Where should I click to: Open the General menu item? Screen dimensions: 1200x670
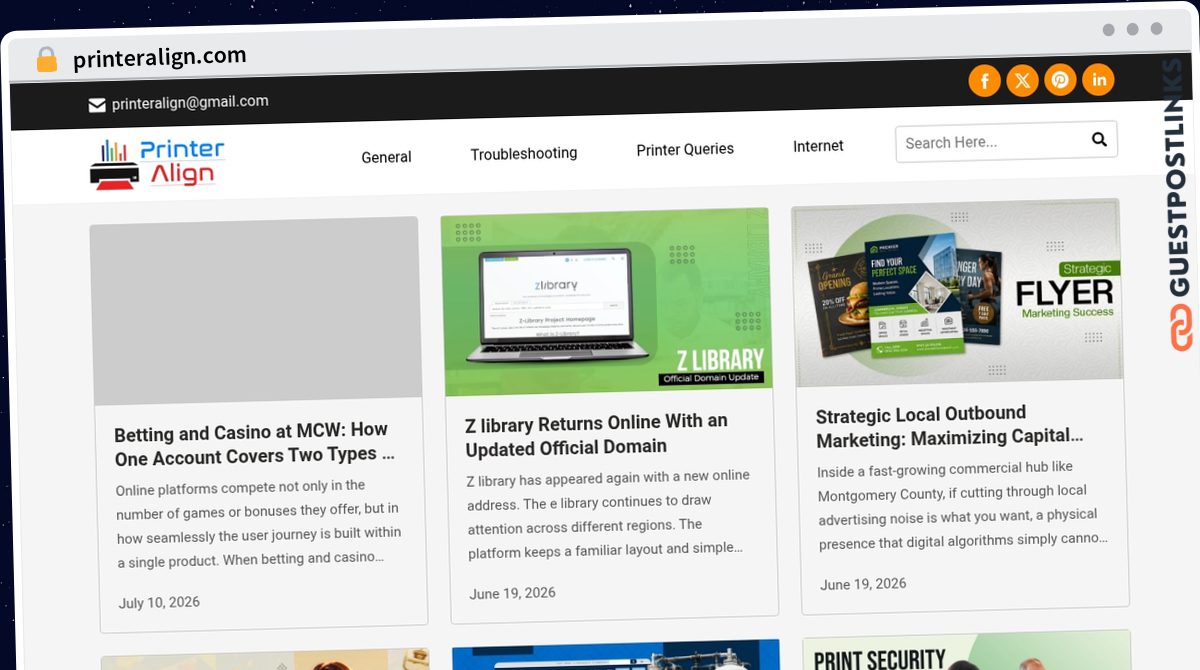point(386,157)
